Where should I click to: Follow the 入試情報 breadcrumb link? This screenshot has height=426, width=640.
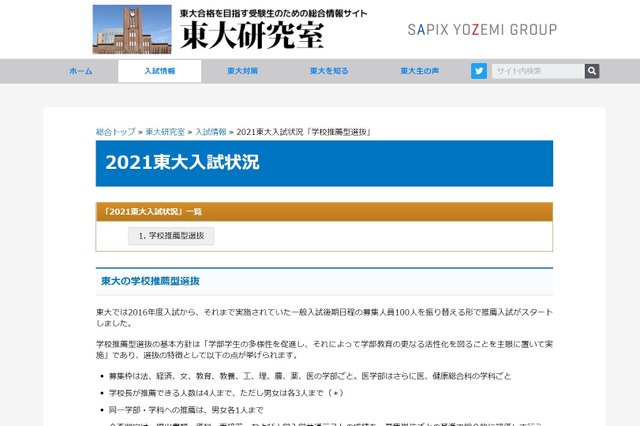[x=211, y=132]
